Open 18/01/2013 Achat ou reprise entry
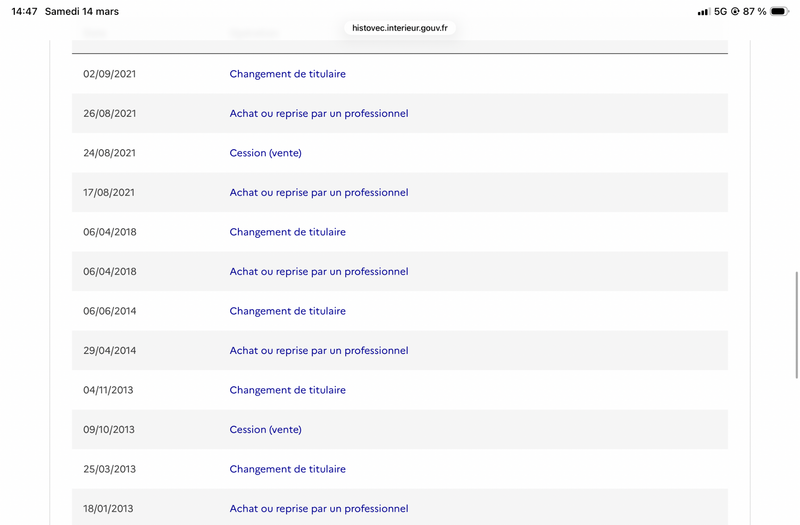 coord(318,508)
